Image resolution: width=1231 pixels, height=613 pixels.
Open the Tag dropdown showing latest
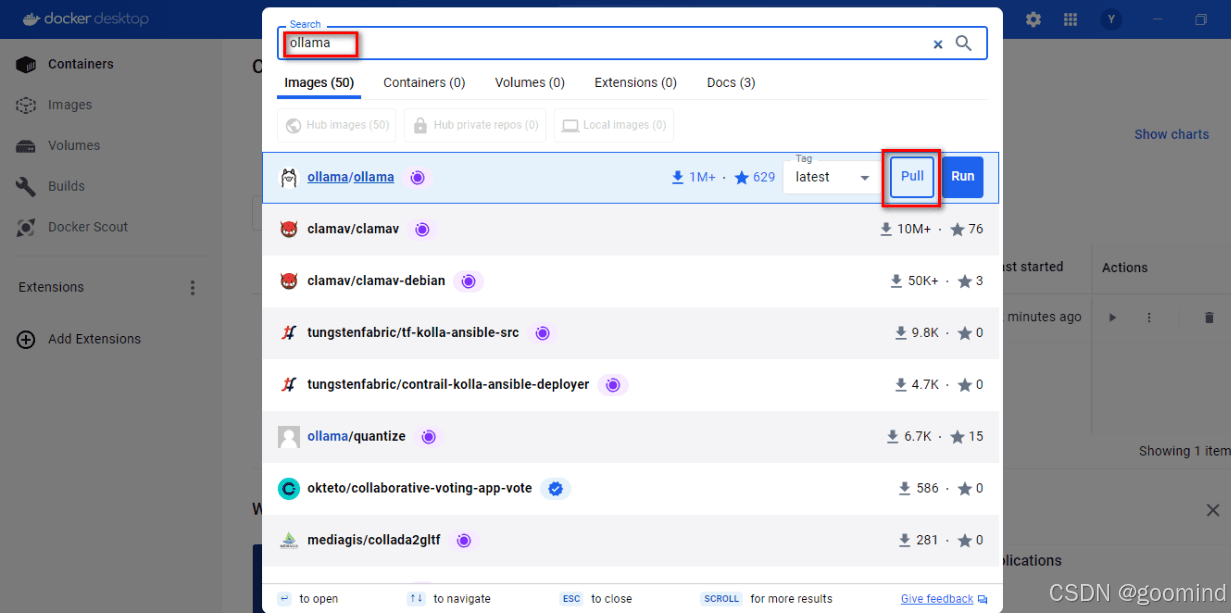(x=832, y=177)
